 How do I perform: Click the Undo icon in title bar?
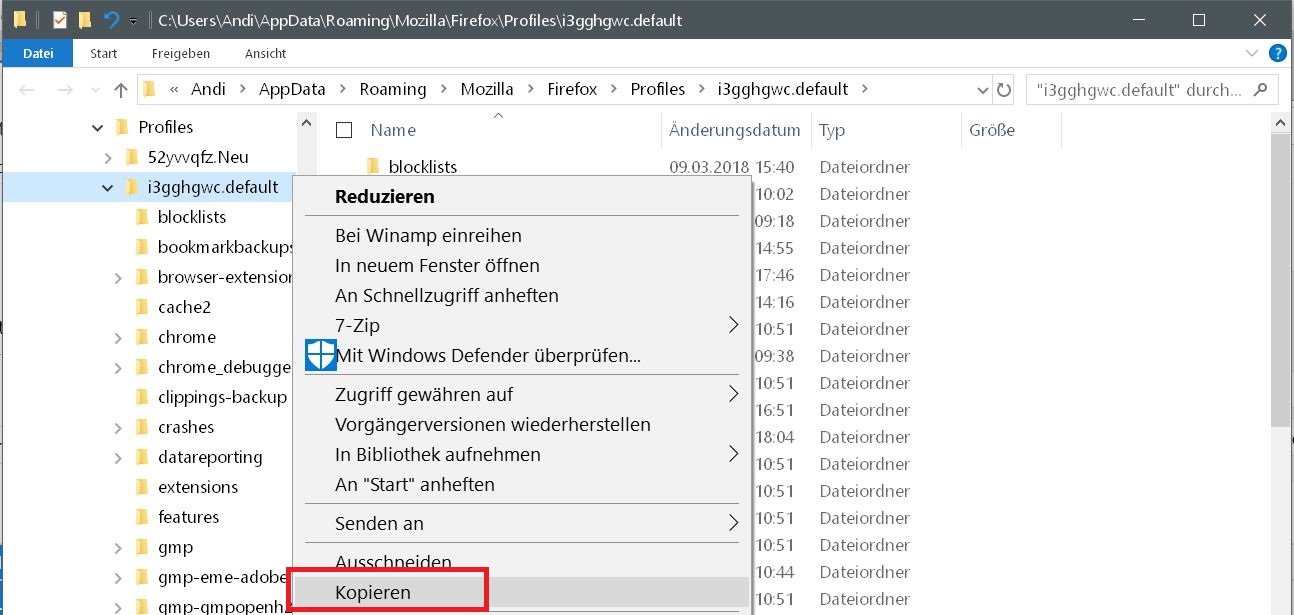112,20
